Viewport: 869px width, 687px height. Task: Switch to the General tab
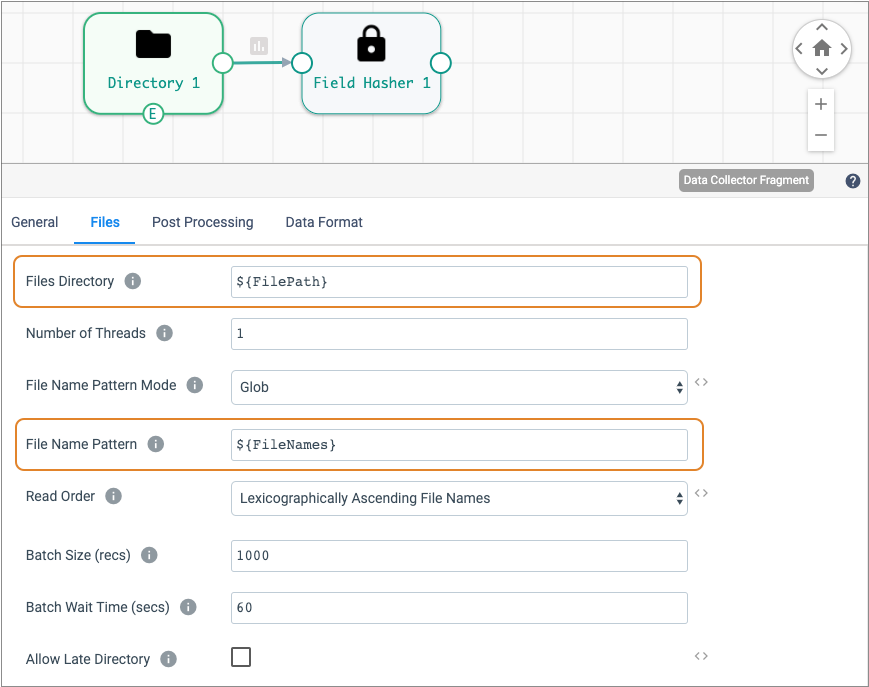tap(35, 222)
